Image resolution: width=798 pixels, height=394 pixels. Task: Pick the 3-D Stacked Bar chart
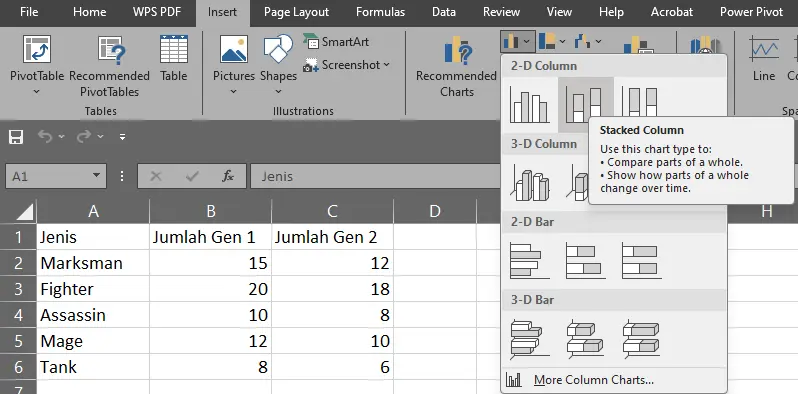585,338
